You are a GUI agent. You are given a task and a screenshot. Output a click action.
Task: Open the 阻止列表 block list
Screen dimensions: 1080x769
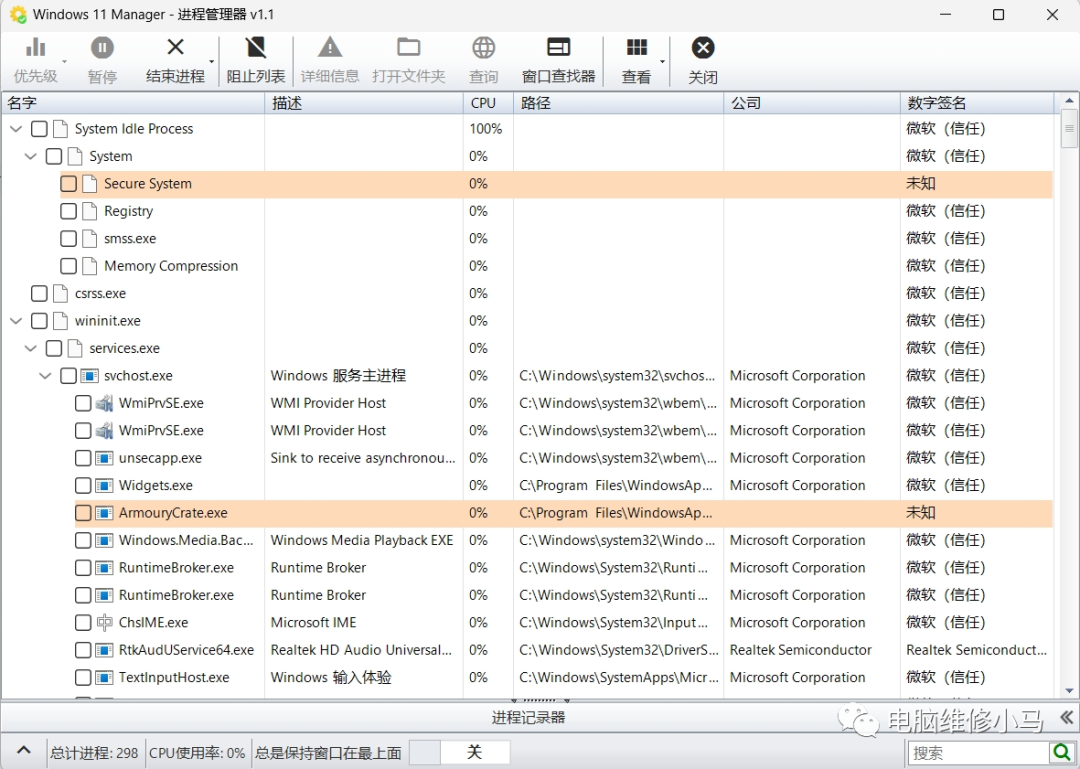(x=256, y=61)
